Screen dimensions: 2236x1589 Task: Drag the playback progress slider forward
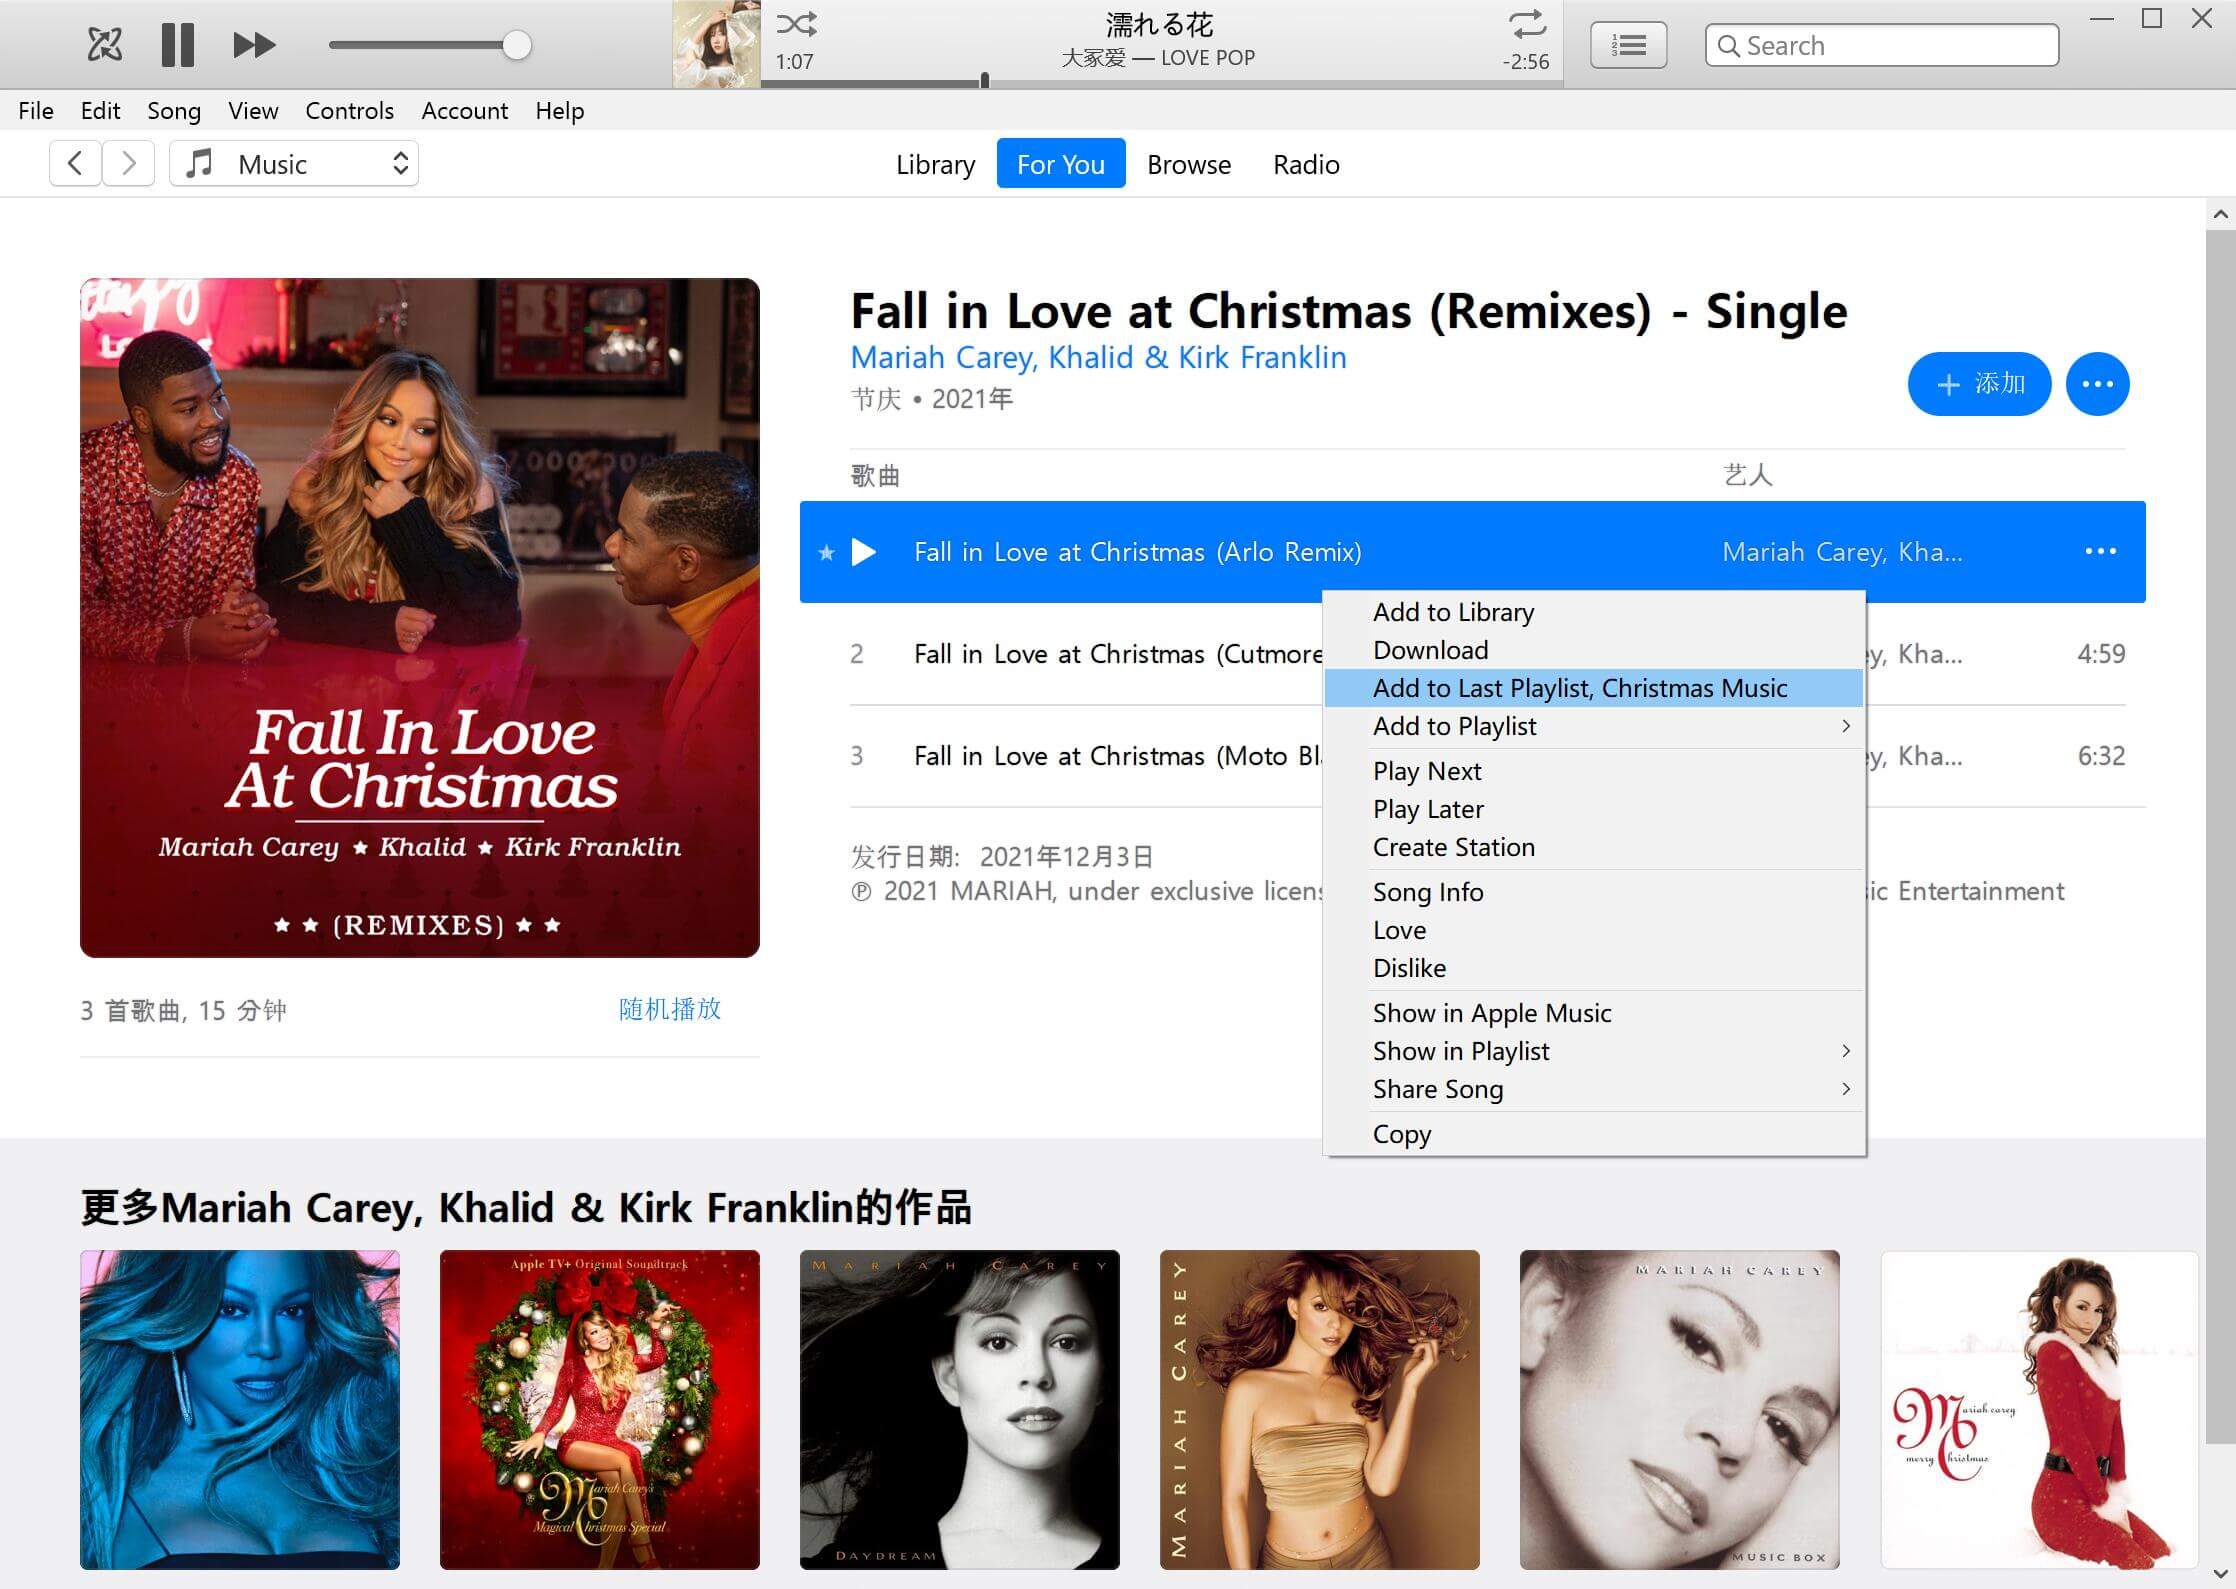point(982,81)
